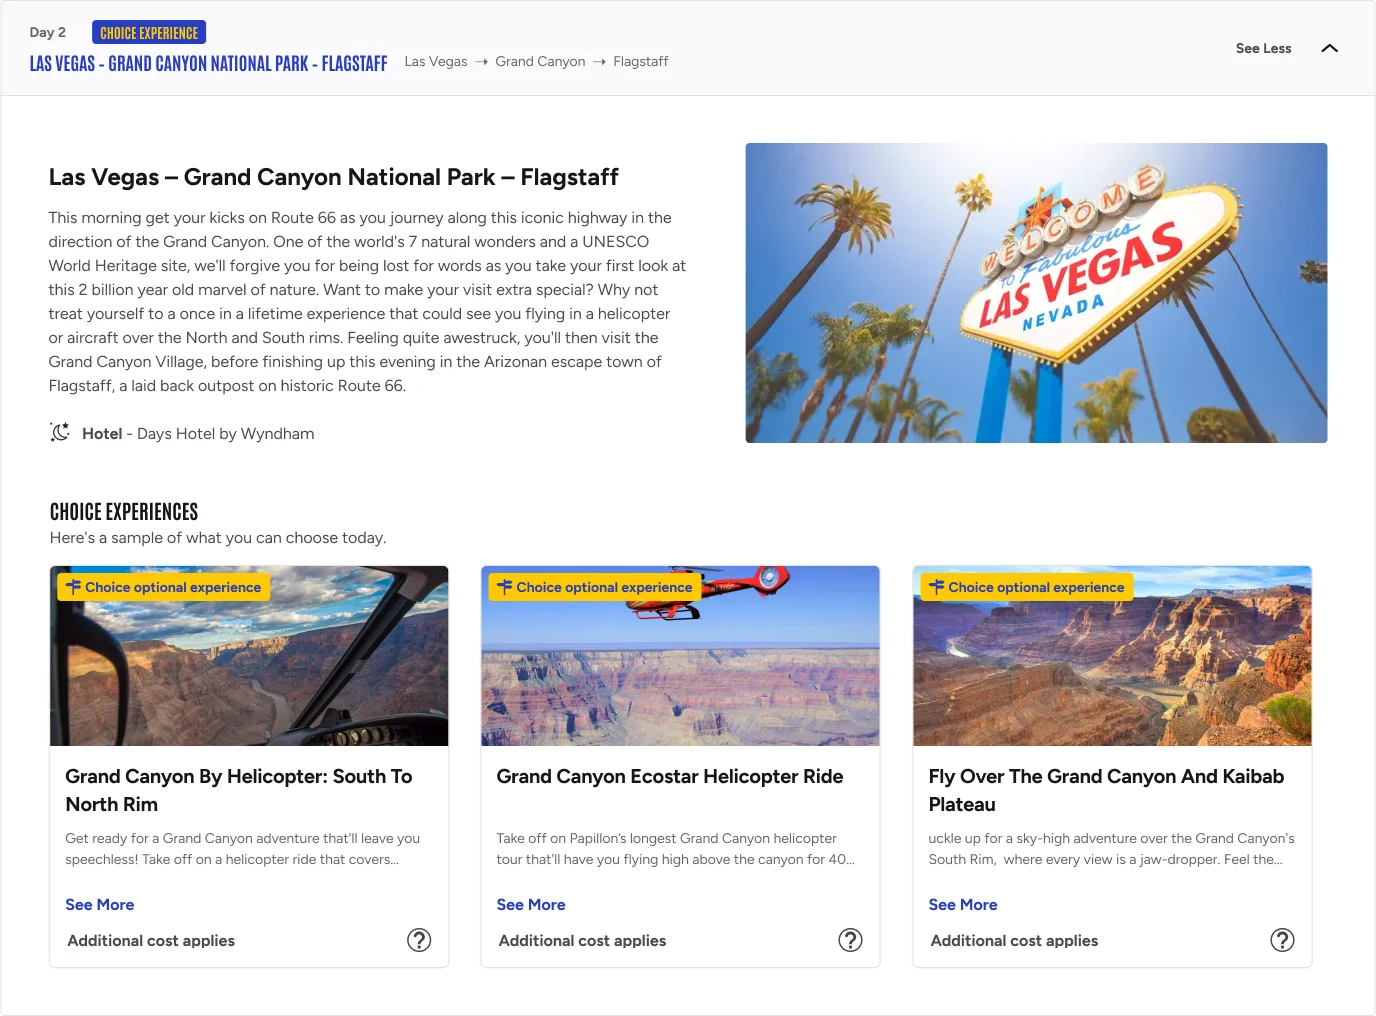This screenshot has width=1376, height=1016.
Task: Click the signpost icon on the South To North Rim card
Action: point(73,587)
